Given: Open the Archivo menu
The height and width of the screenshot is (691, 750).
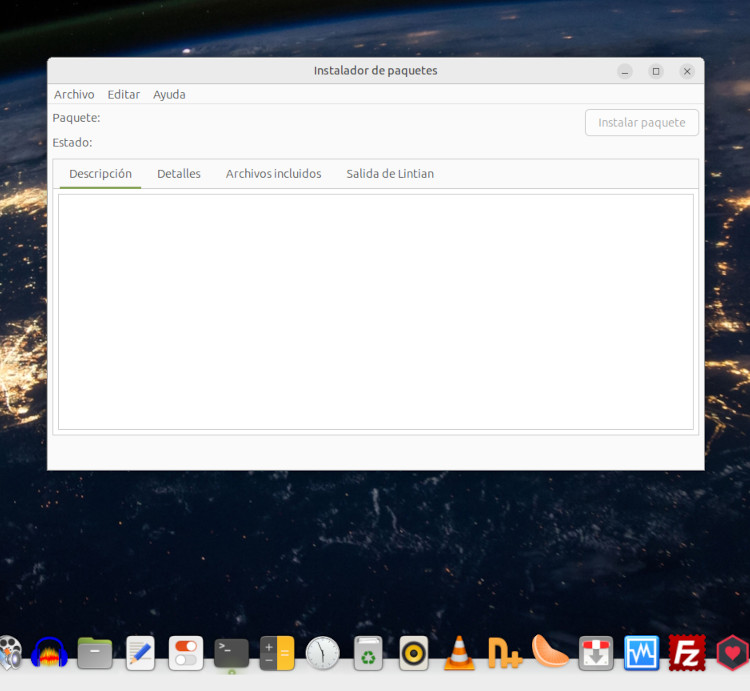Looking at the screenshot, I should pyautogui.click(x=74, y=95).
